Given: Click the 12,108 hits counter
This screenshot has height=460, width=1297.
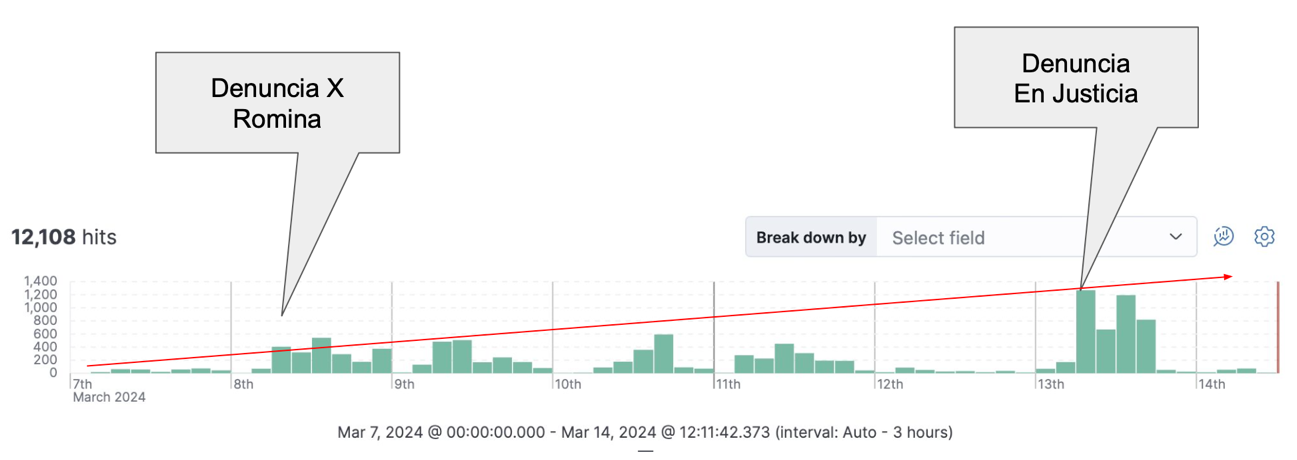Looking at the screenshot, I should pyautogui.click(x=64, y=237).
